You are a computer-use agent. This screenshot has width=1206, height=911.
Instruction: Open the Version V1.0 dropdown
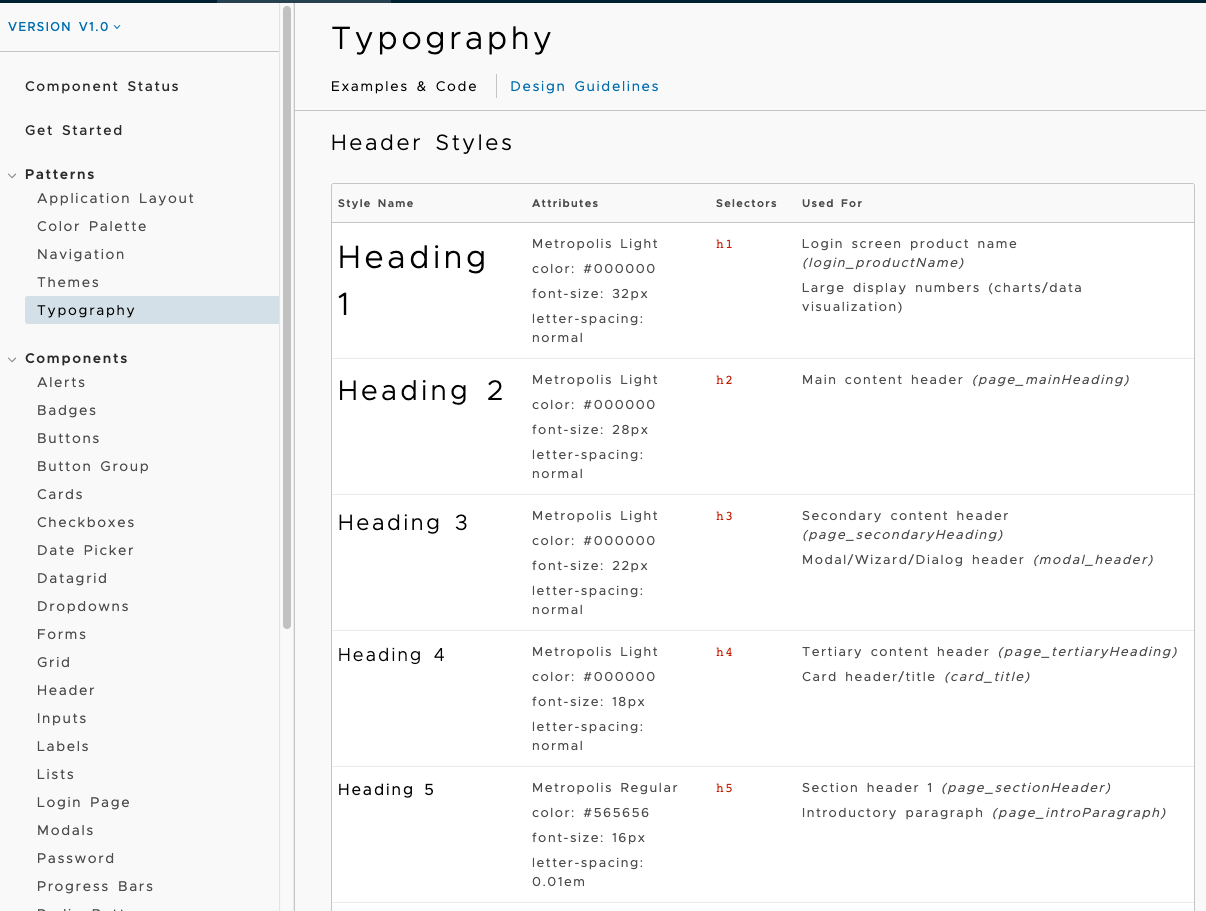(64, 27)
